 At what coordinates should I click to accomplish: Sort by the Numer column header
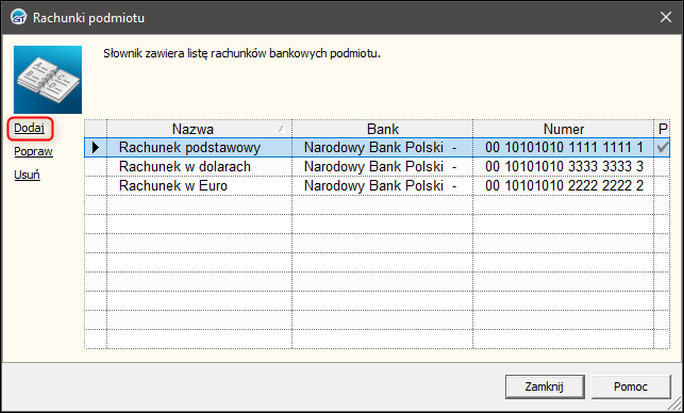click(x=563, y=129)
